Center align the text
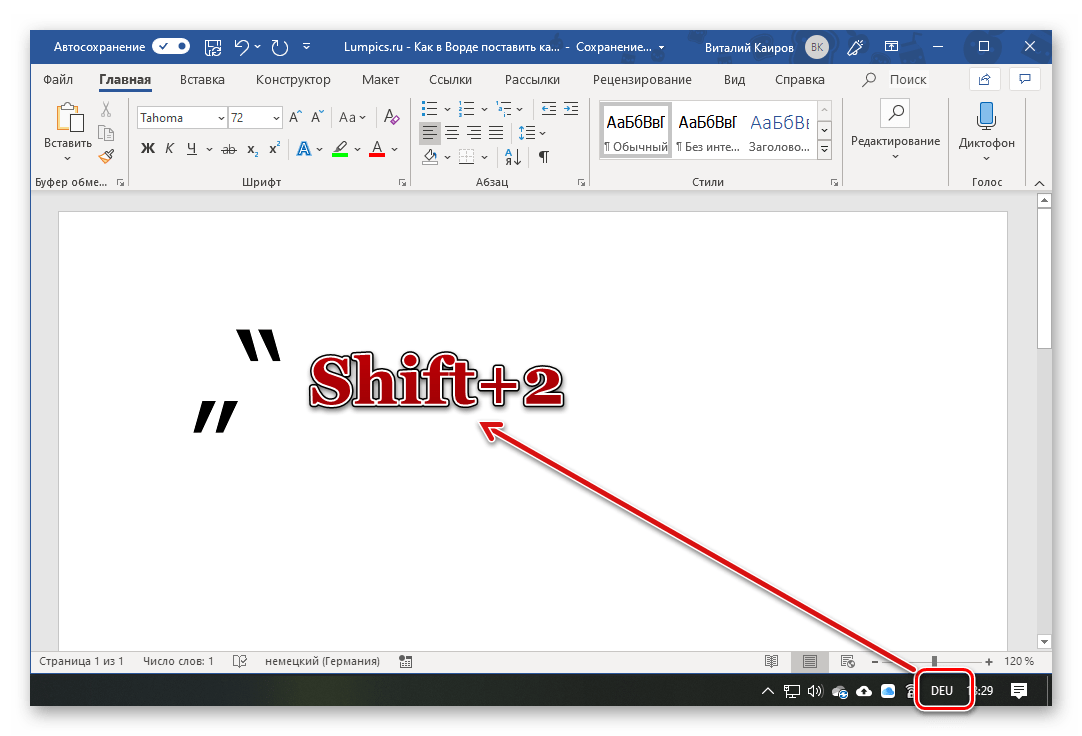 pos(452,133)
